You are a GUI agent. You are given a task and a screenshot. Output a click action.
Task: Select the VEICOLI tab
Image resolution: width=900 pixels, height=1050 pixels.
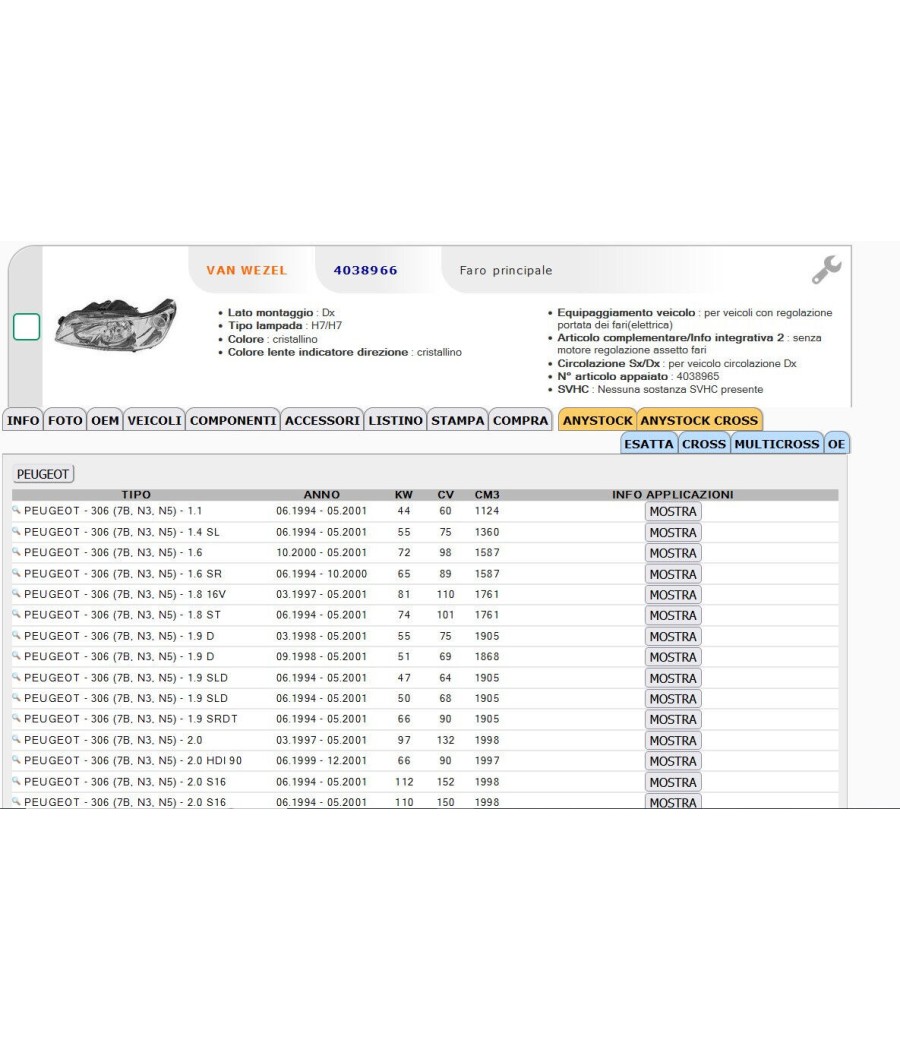pyautogui.click(x=155, y=421)
